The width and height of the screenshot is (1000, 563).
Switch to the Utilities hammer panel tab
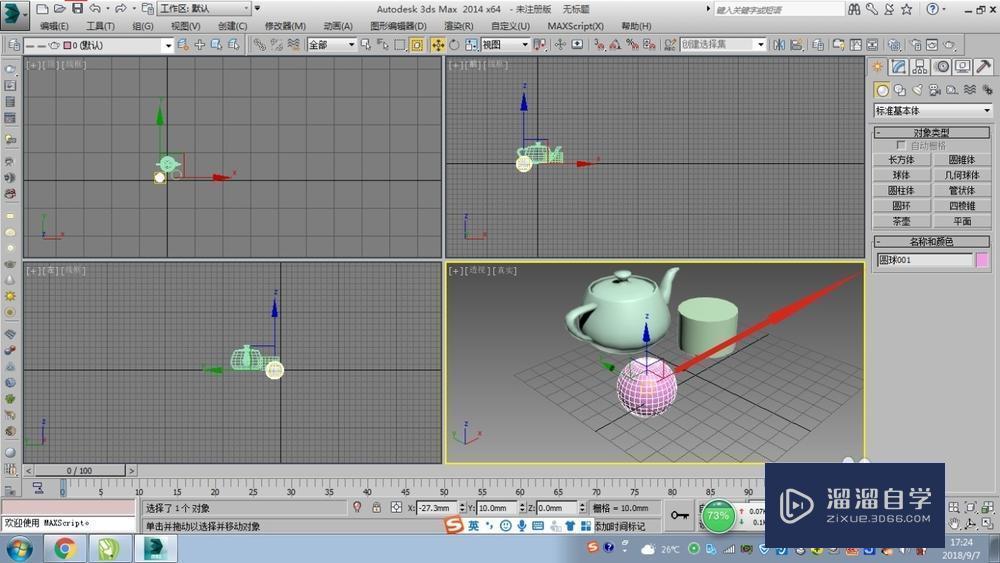(983, 67)
